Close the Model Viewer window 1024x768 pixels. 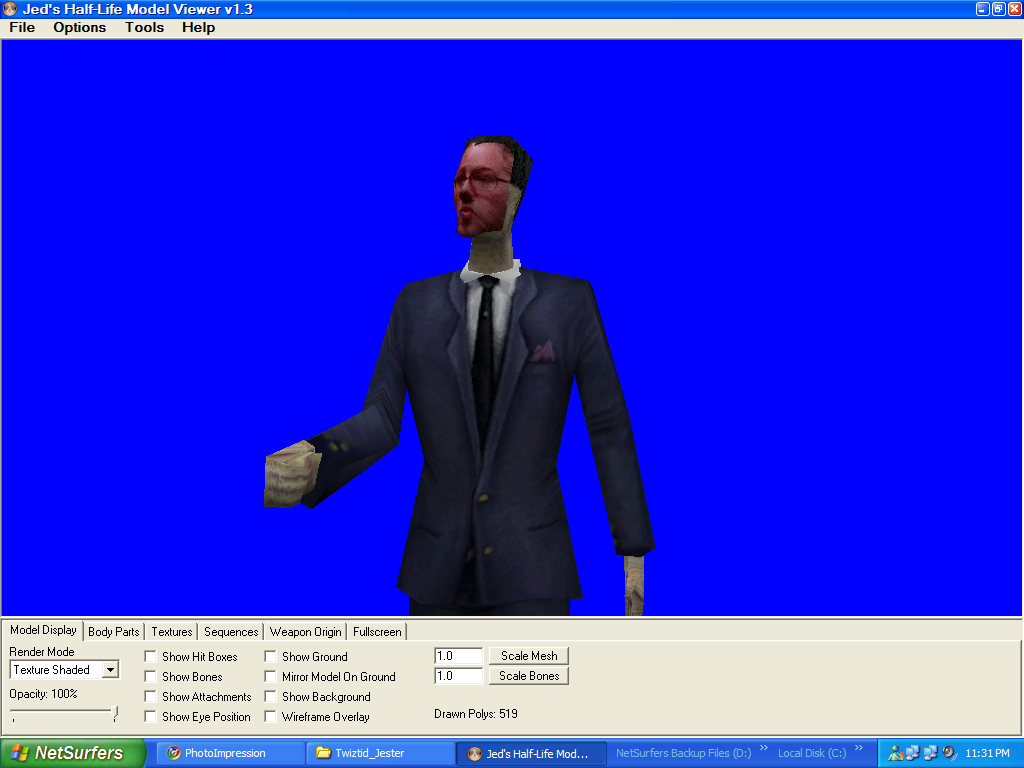pos(1015,9)
